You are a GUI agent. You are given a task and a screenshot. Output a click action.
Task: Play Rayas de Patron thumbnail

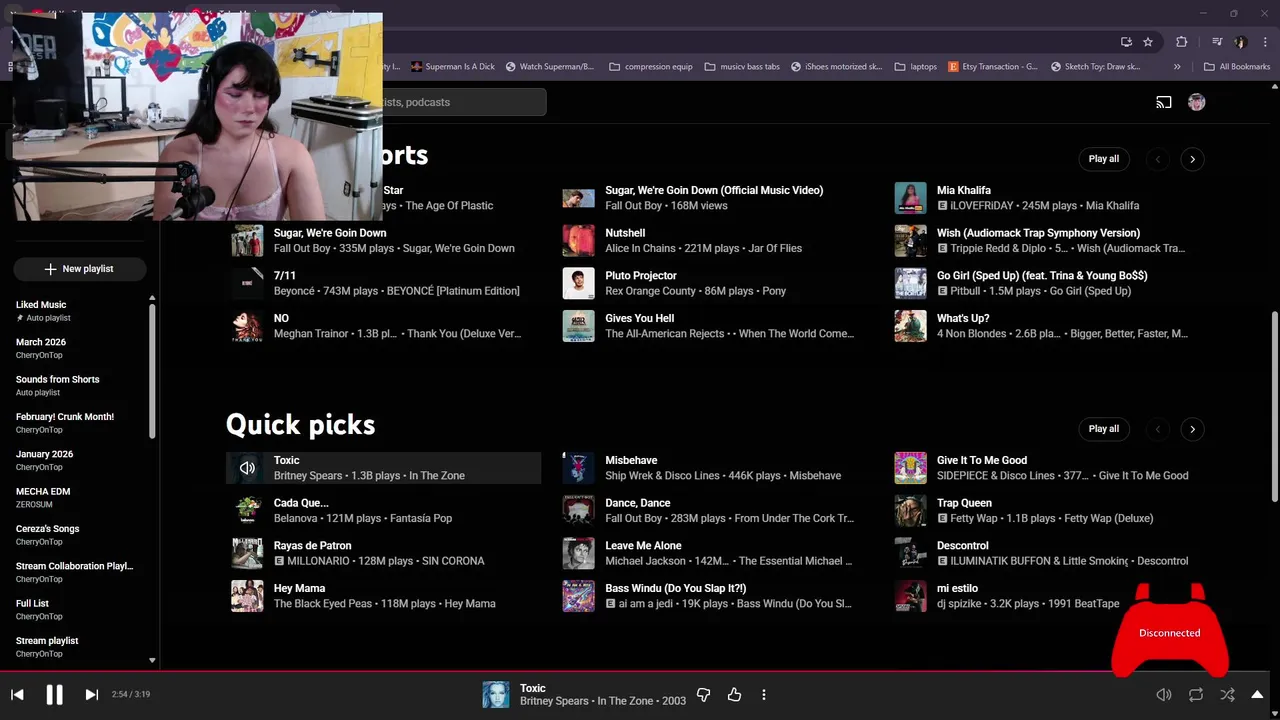tap(247, 553)
